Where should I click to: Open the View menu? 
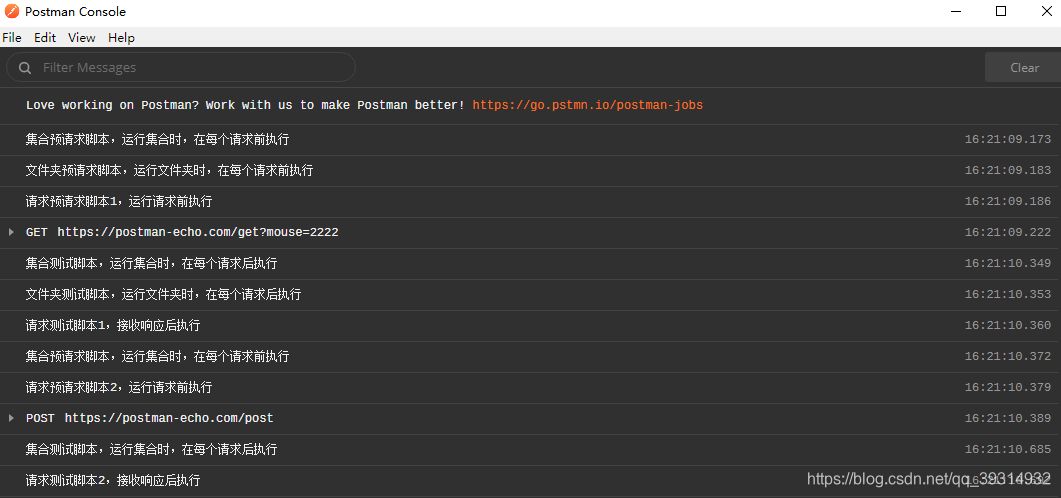tap(82, 38)
